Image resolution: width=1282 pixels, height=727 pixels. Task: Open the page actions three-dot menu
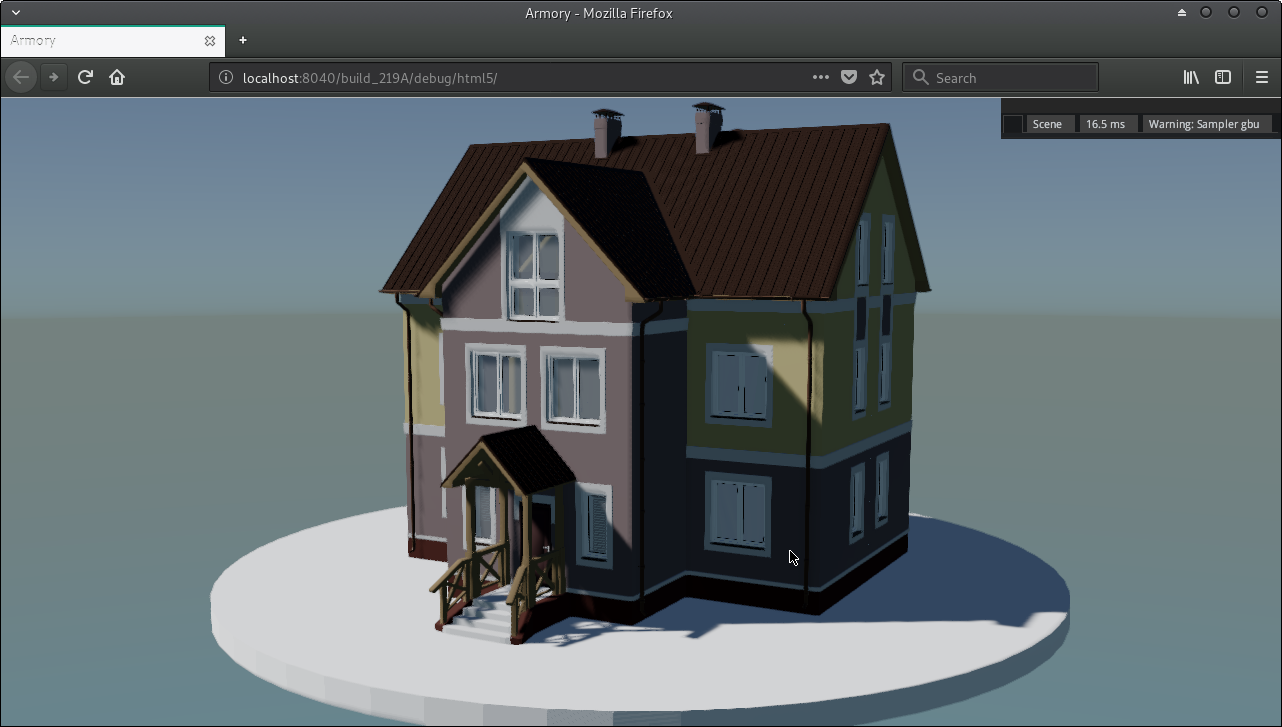pyautogui.click(x=820, y=77)
